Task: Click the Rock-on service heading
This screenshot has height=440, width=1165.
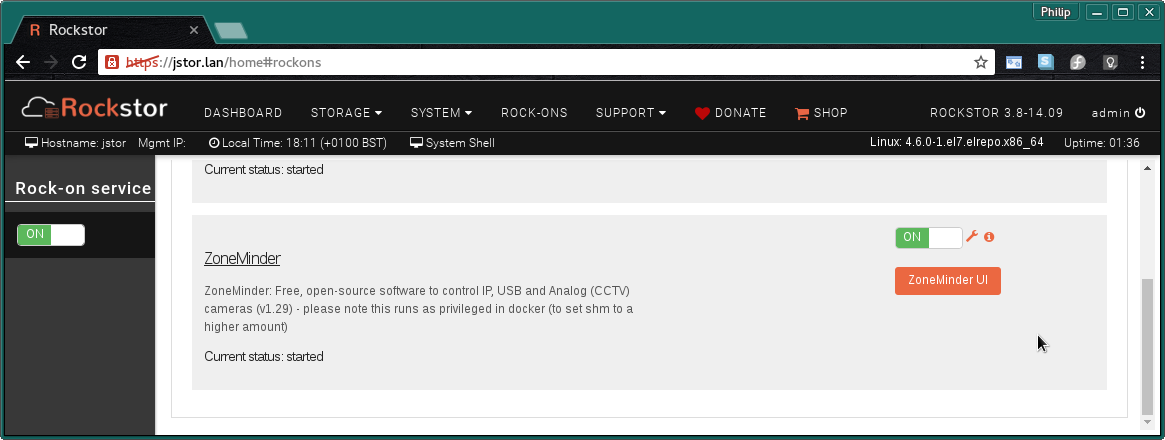Action: 83,189
